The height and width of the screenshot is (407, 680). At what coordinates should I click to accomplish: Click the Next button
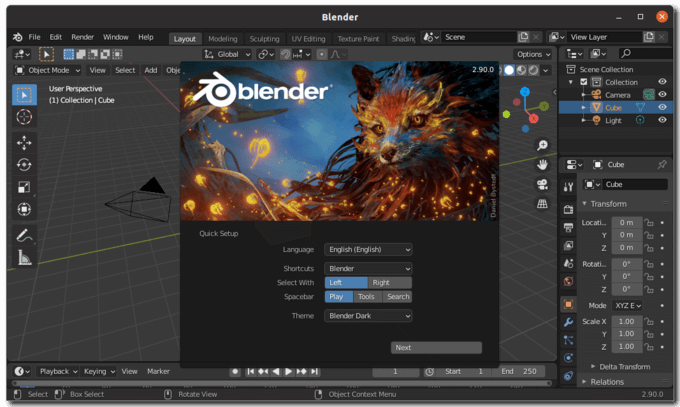[436, 348]
